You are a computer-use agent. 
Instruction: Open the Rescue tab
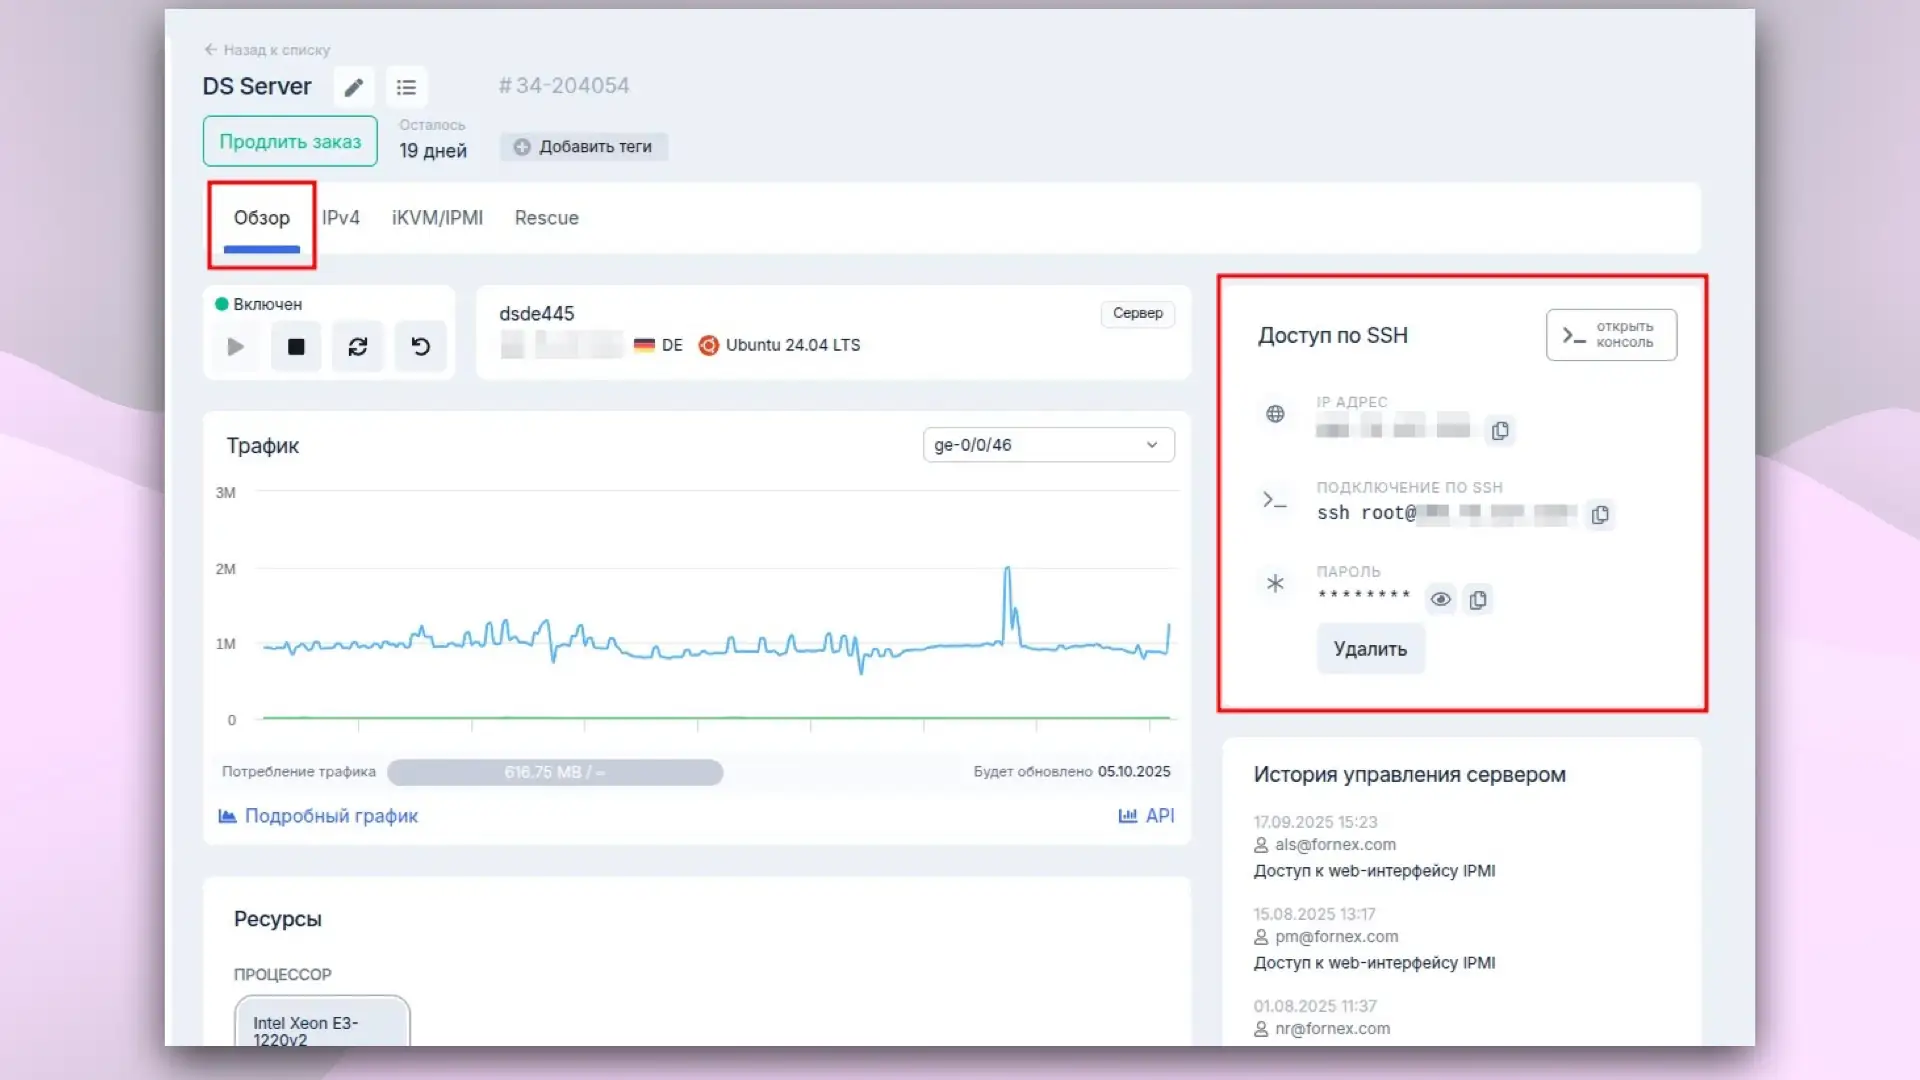tap(546, 218)
